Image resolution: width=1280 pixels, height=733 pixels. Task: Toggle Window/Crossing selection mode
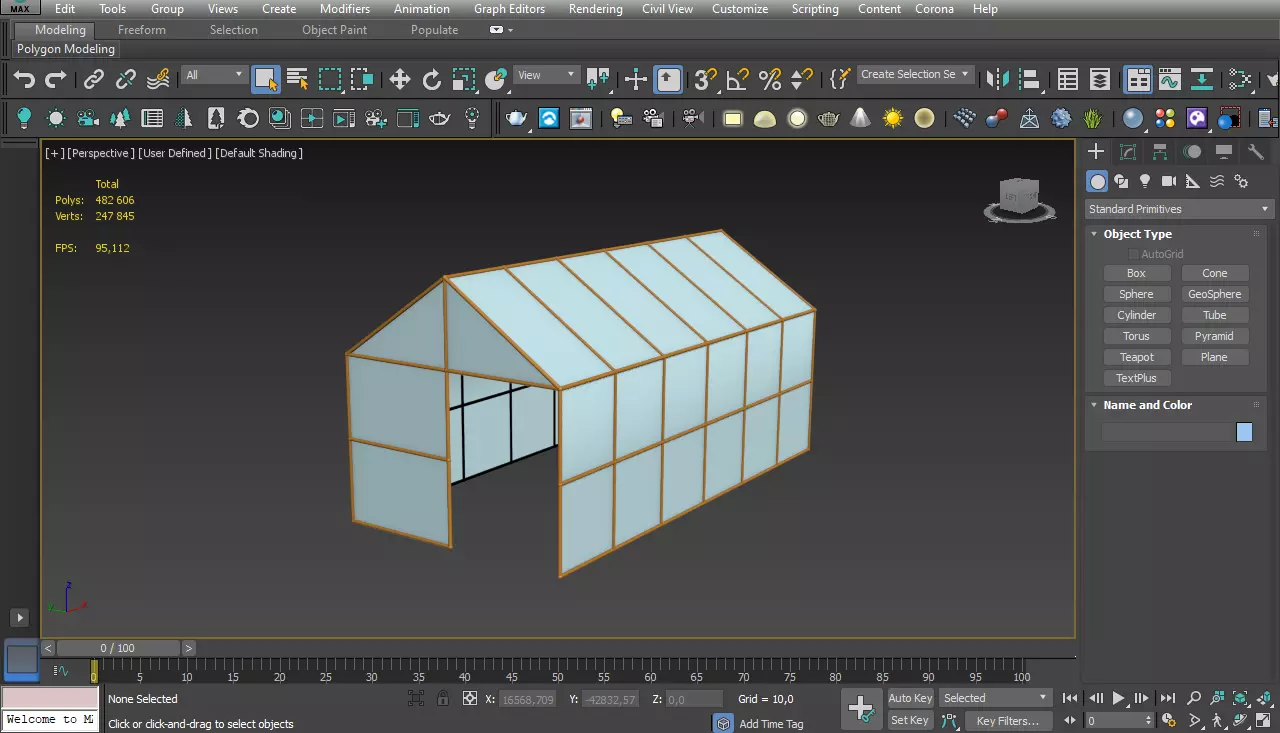tap(362, 79)
